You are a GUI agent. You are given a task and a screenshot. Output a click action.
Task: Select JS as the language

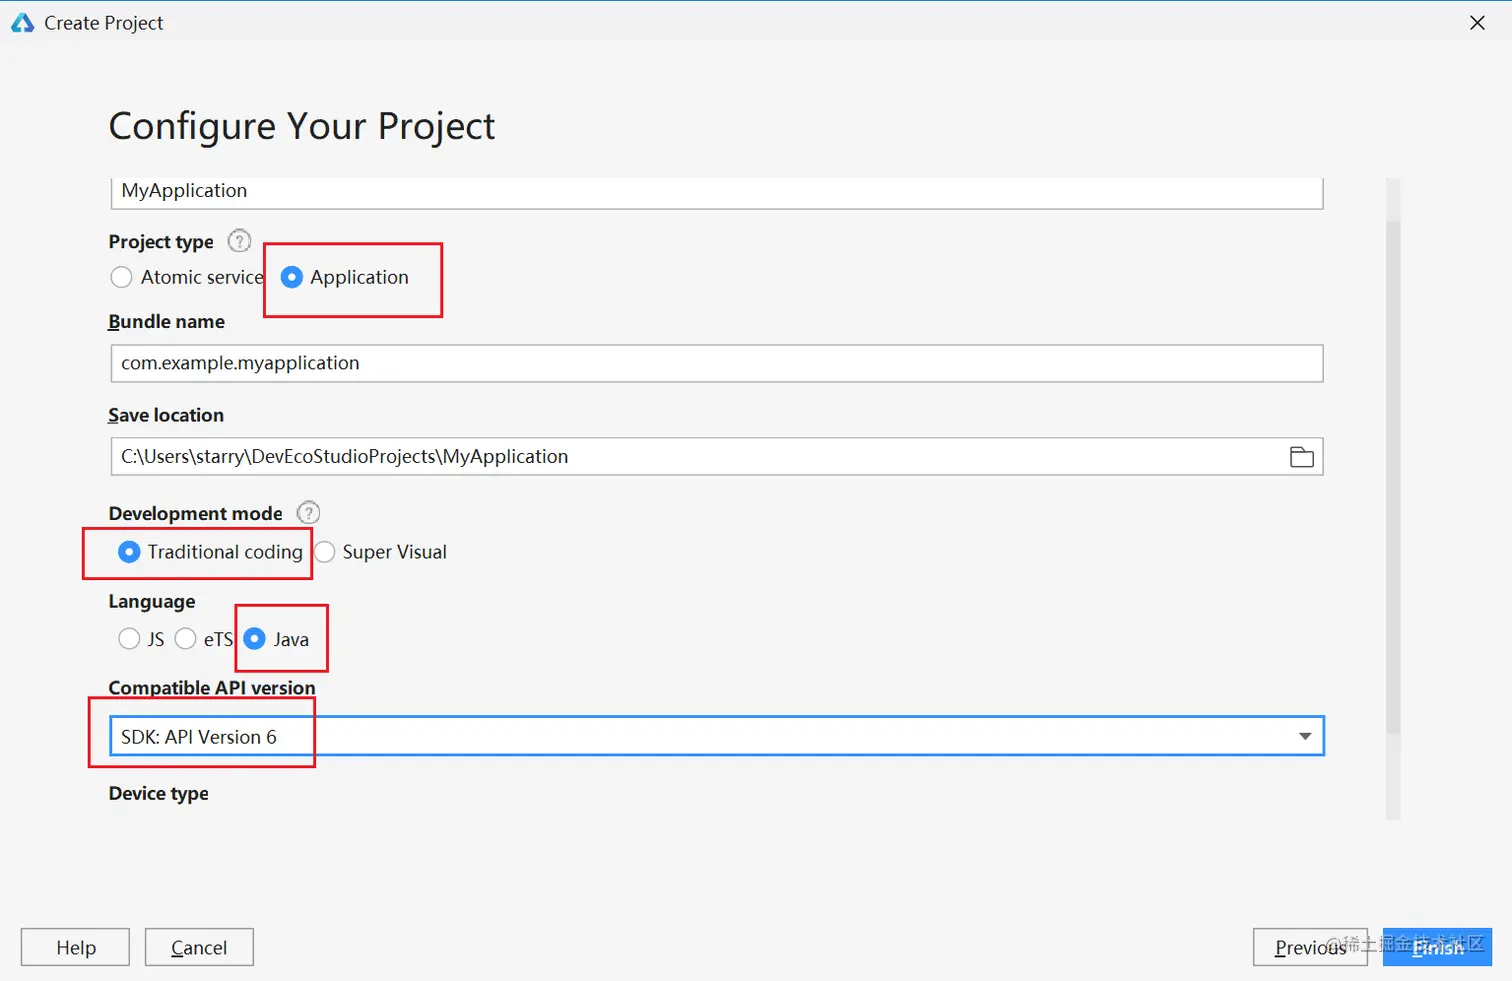(x=129, y=639)
